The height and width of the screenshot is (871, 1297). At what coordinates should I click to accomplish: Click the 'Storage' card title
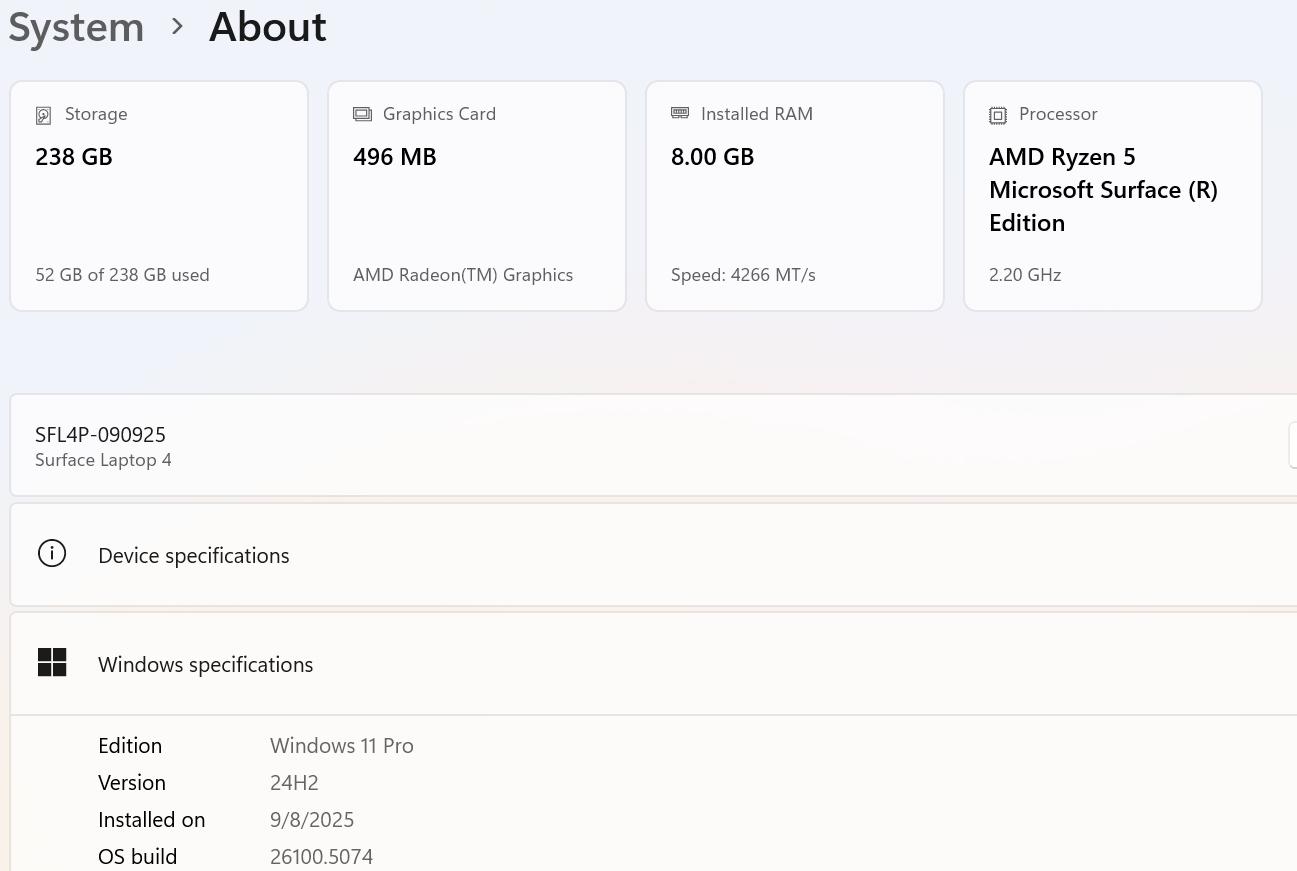[96, 114]
